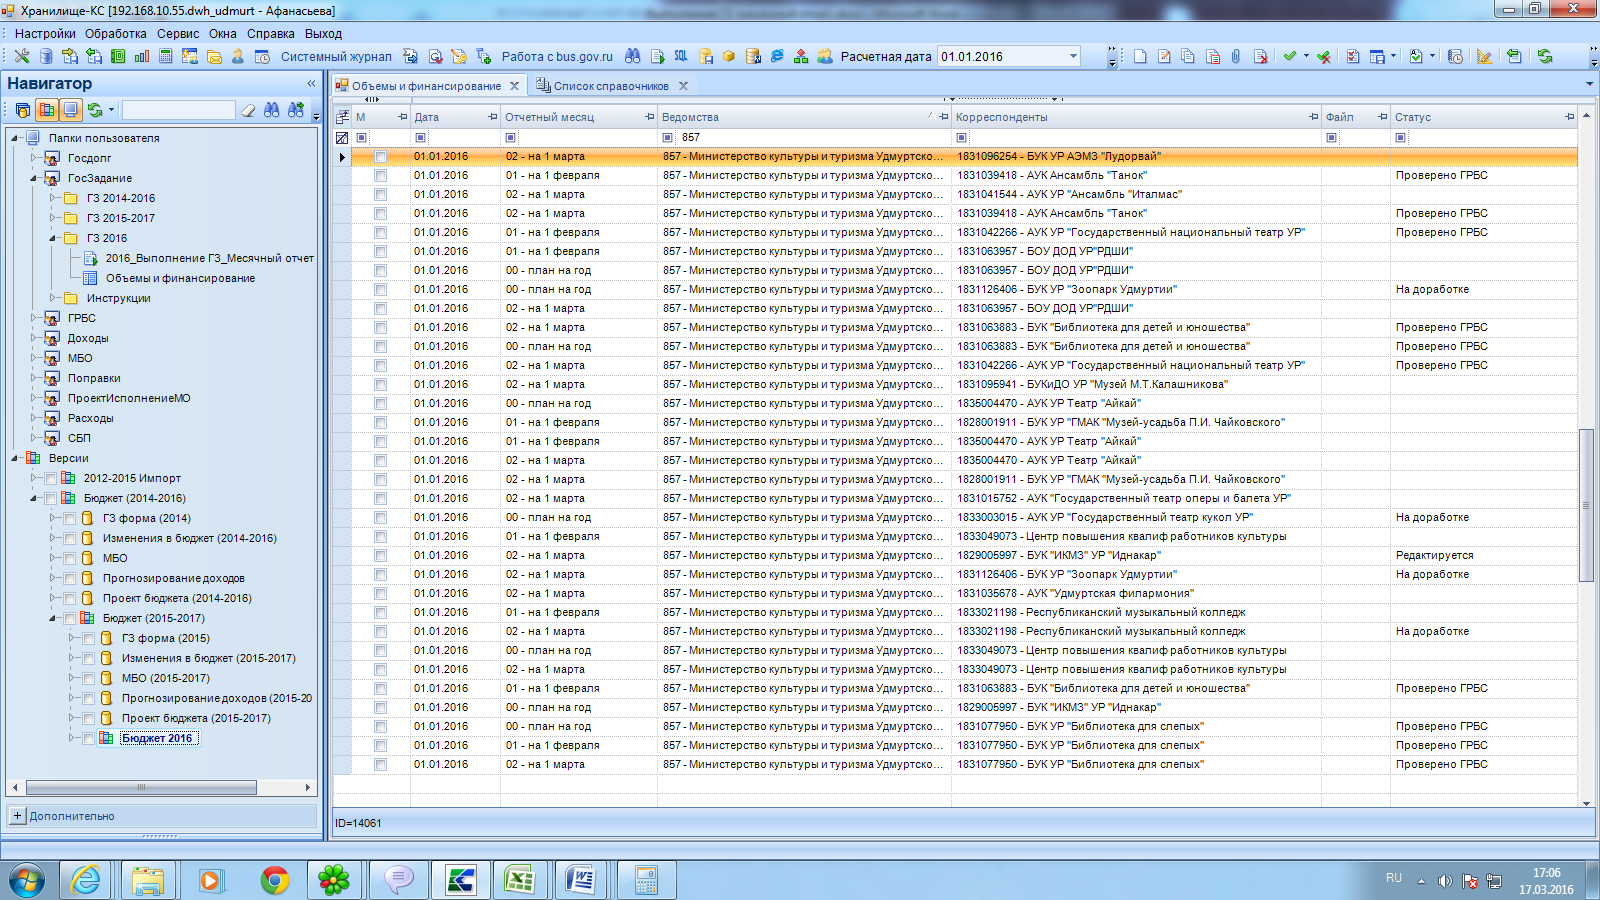Click the green refresh arrows in Навигатор
The height and width of the screenshot is (900, 1600).
[94, 110]
